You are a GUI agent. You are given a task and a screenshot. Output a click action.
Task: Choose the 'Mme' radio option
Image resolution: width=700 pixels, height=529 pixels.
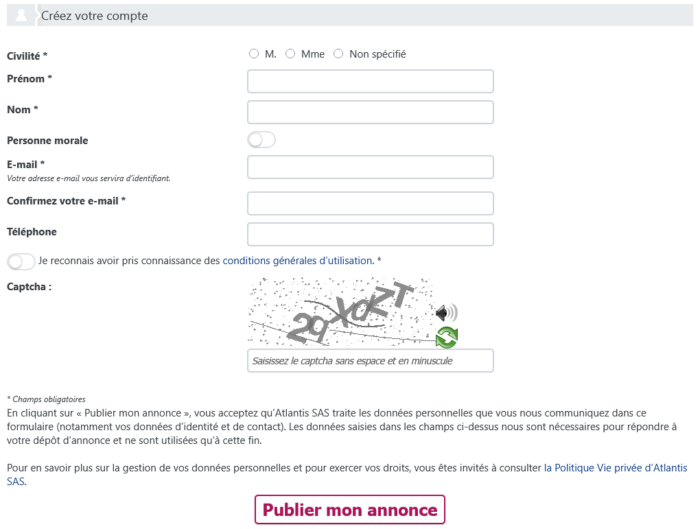click(x=290, y=54)
